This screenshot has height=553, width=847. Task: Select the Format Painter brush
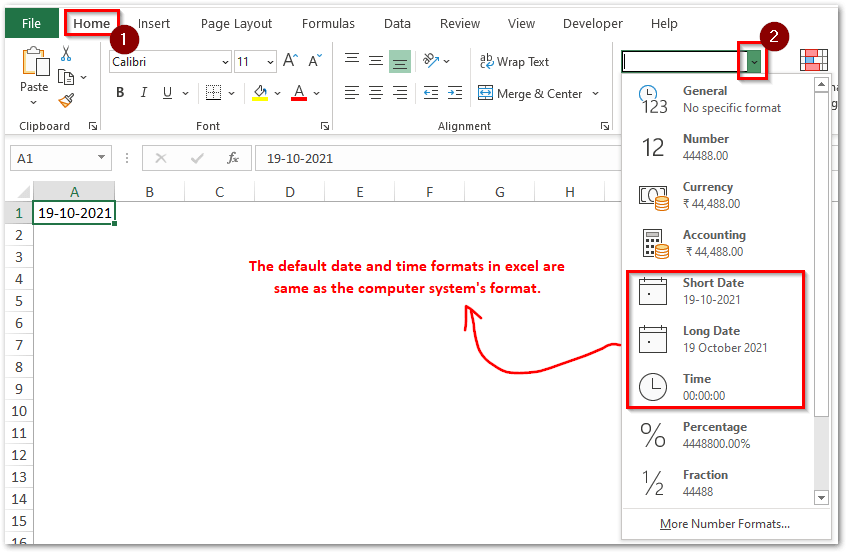tap(66, 100)
